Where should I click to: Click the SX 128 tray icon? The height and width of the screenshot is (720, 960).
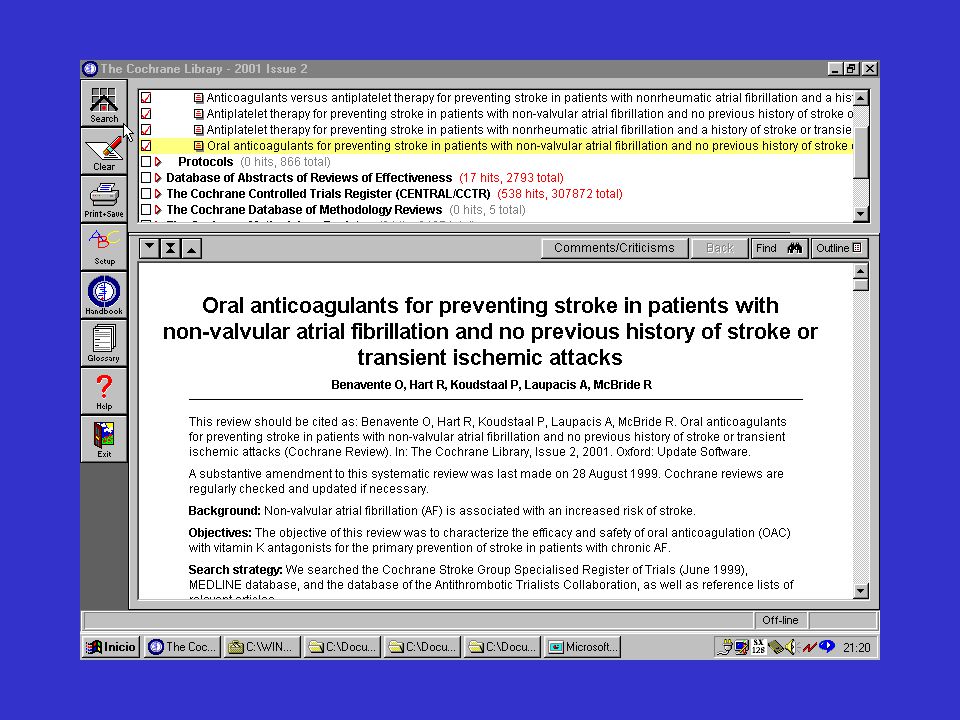pos(758,647)
